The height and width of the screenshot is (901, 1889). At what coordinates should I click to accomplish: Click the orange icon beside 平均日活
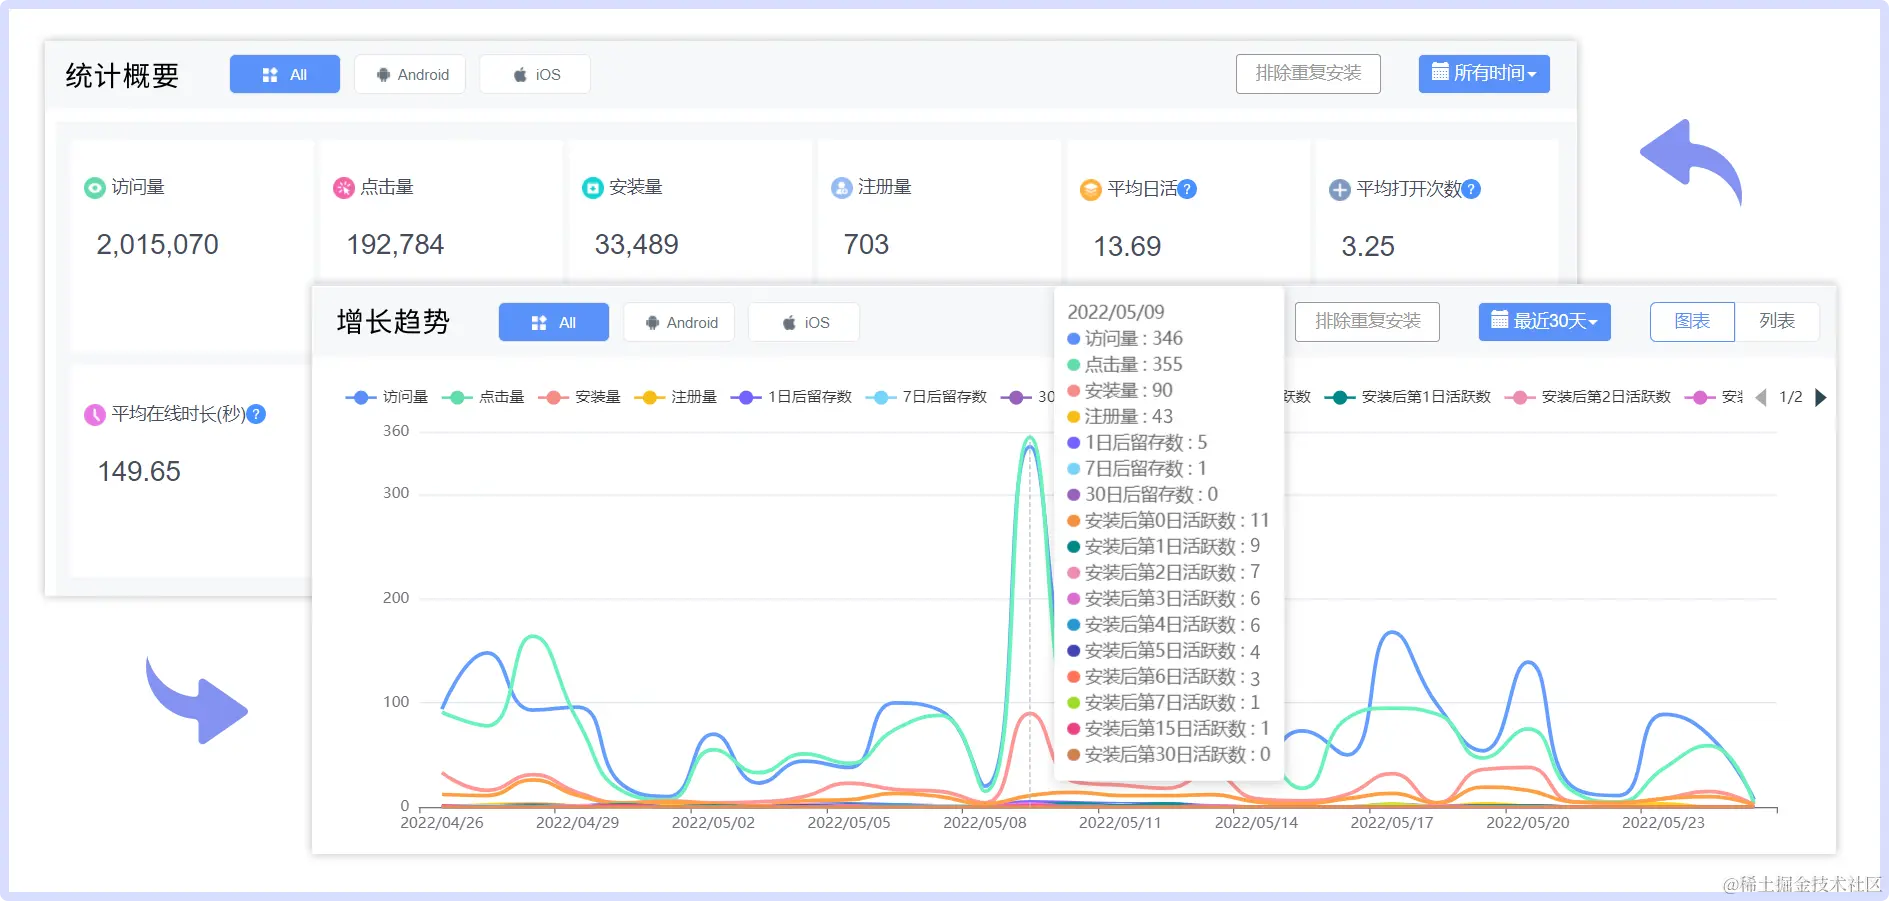click(x=1091, y=189)
